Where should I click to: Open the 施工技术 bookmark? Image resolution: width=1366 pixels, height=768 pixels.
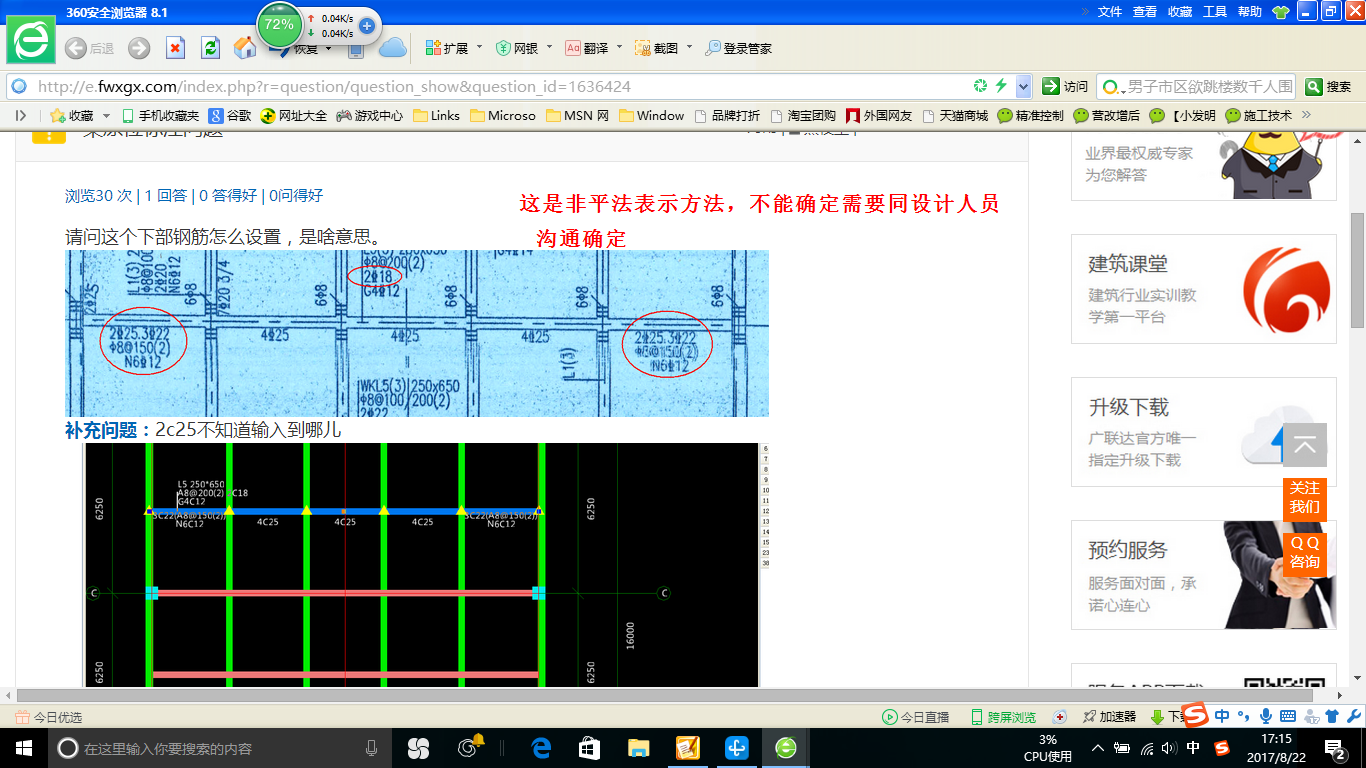(x=1259, y=116)
